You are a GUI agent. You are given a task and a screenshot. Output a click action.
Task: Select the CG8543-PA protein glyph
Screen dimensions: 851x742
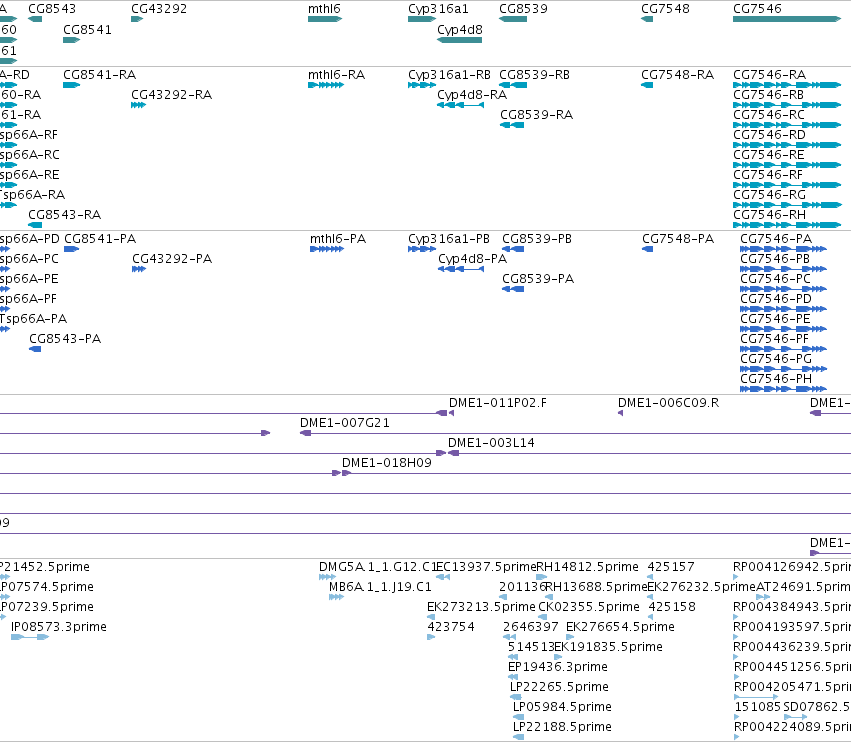tap(35, 349)
